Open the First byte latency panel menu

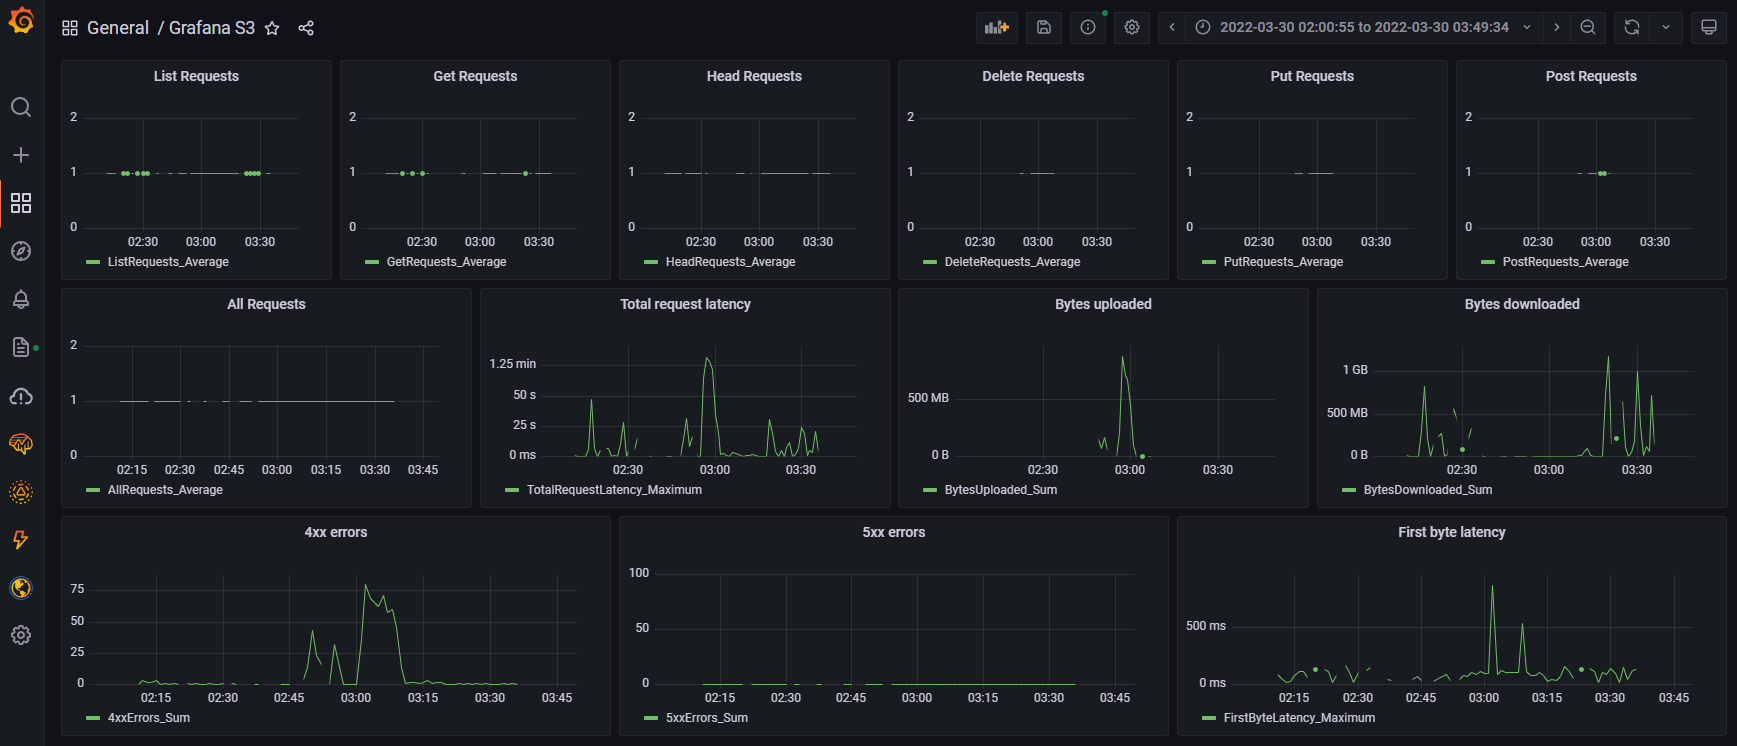(1452, 532)
